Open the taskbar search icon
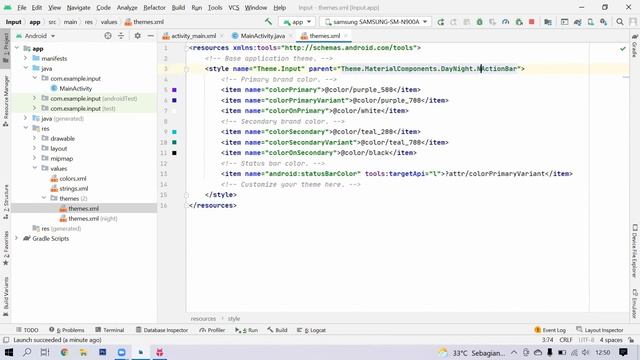The image size is (640, 360). (x=27, y=352)
